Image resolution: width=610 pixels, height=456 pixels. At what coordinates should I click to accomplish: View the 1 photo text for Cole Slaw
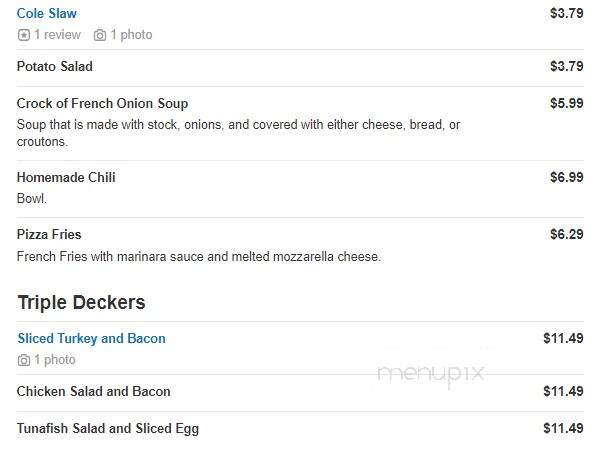coord(131,35)
